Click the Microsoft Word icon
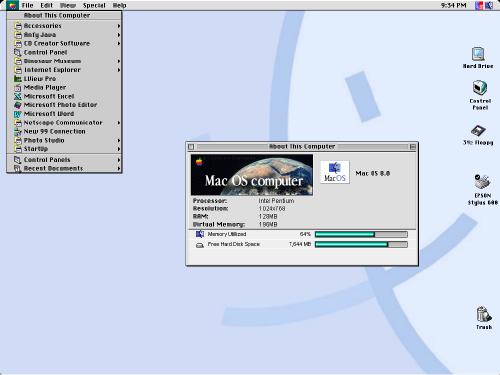The width and height of the screenshot is (500, 375). tap(18, 114)
